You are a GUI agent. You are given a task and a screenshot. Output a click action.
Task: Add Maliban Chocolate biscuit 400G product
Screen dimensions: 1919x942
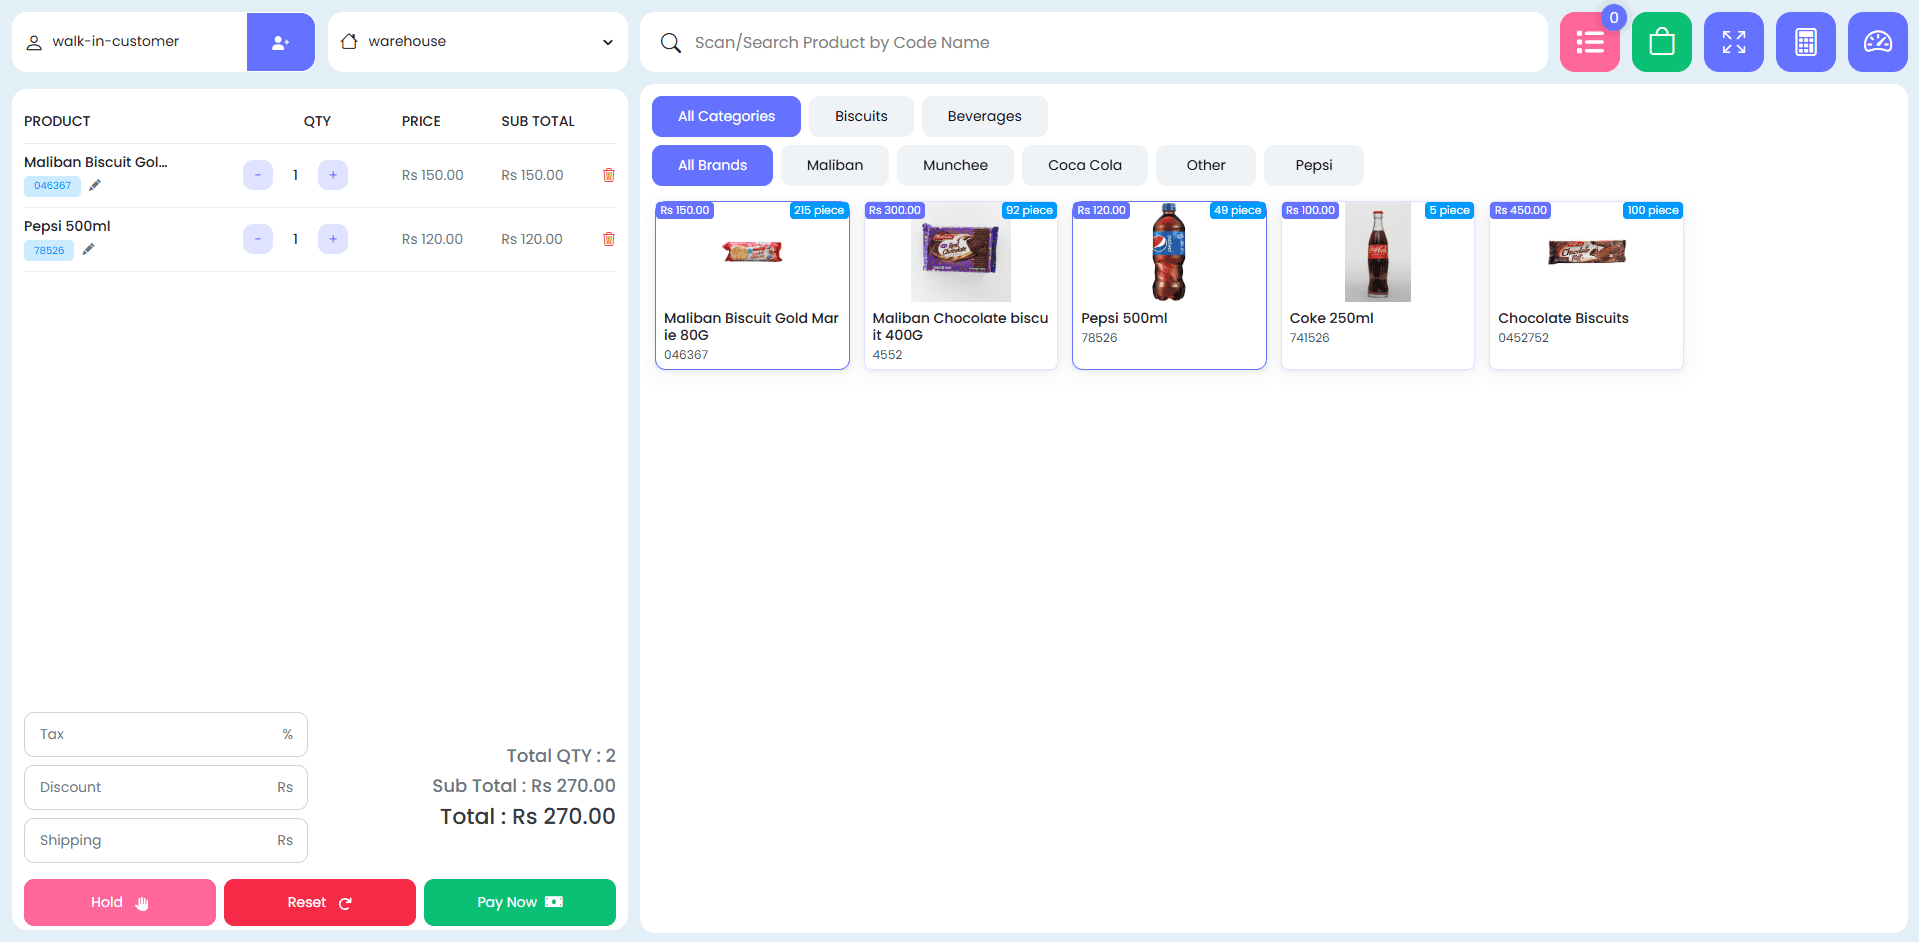(961, 285)
